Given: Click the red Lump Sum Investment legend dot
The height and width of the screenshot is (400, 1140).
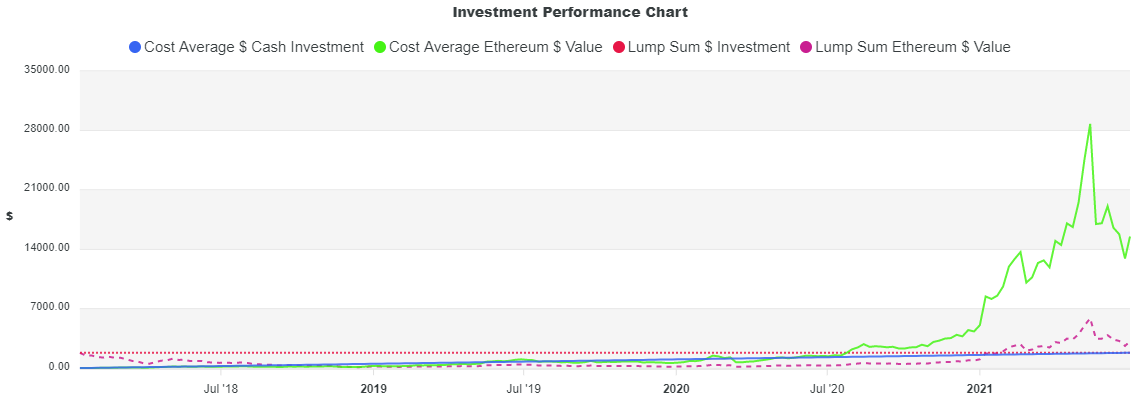Looking at the screenshot, I should point(618,47).
